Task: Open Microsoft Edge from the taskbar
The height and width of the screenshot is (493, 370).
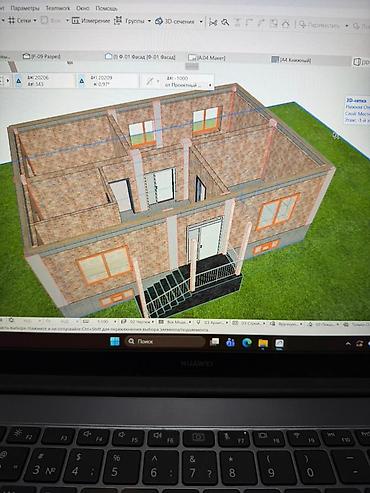Action: pos(247,342)
